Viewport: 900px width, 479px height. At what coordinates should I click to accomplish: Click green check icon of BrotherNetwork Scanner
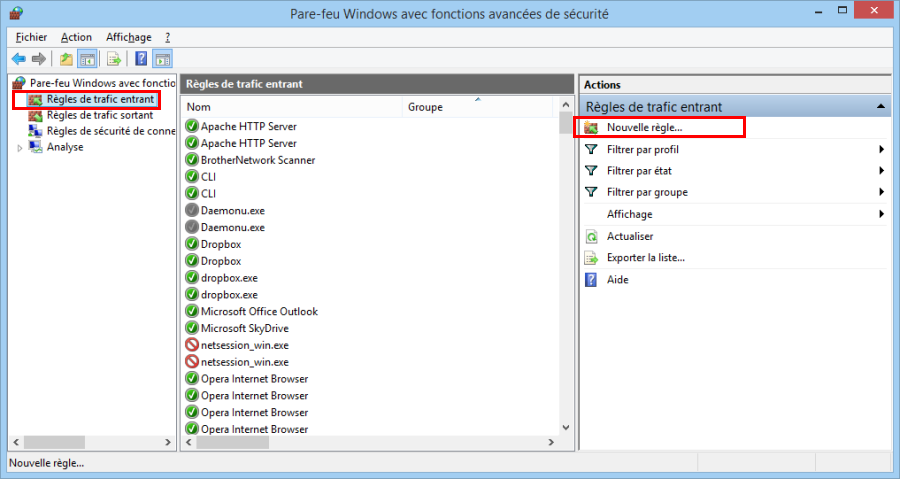tap(192, 159)
